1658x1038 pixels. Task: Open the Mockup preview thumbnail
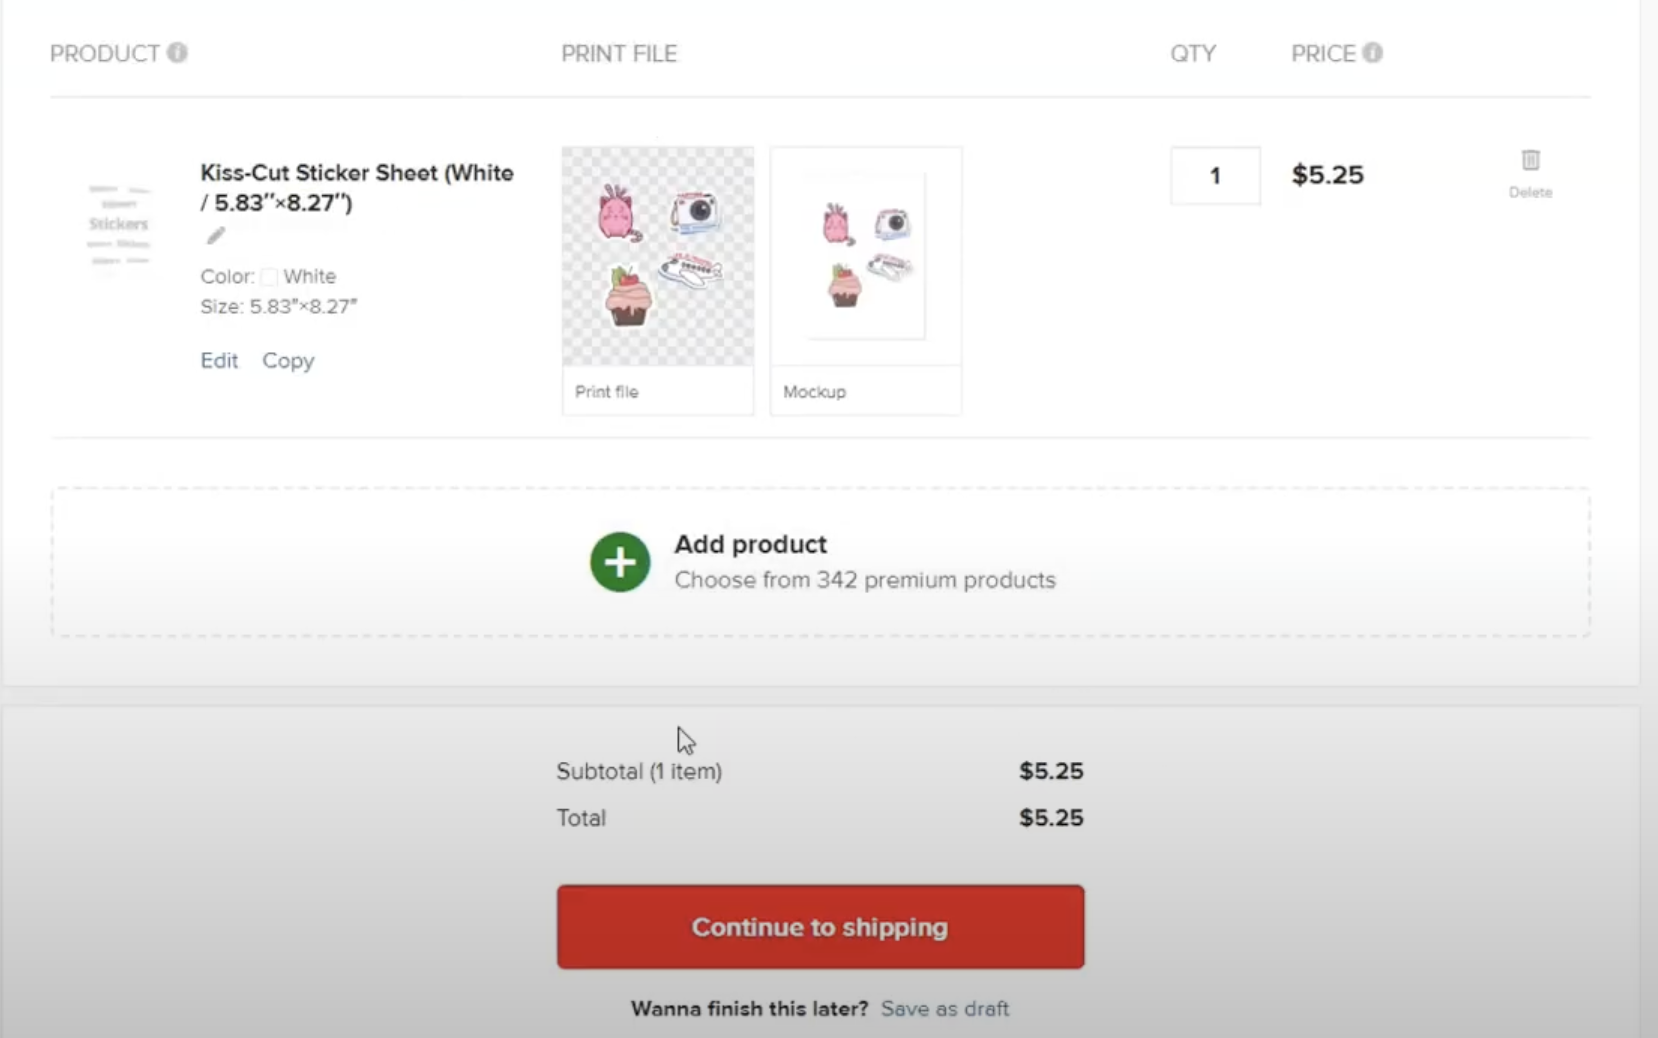click(866, 256)
